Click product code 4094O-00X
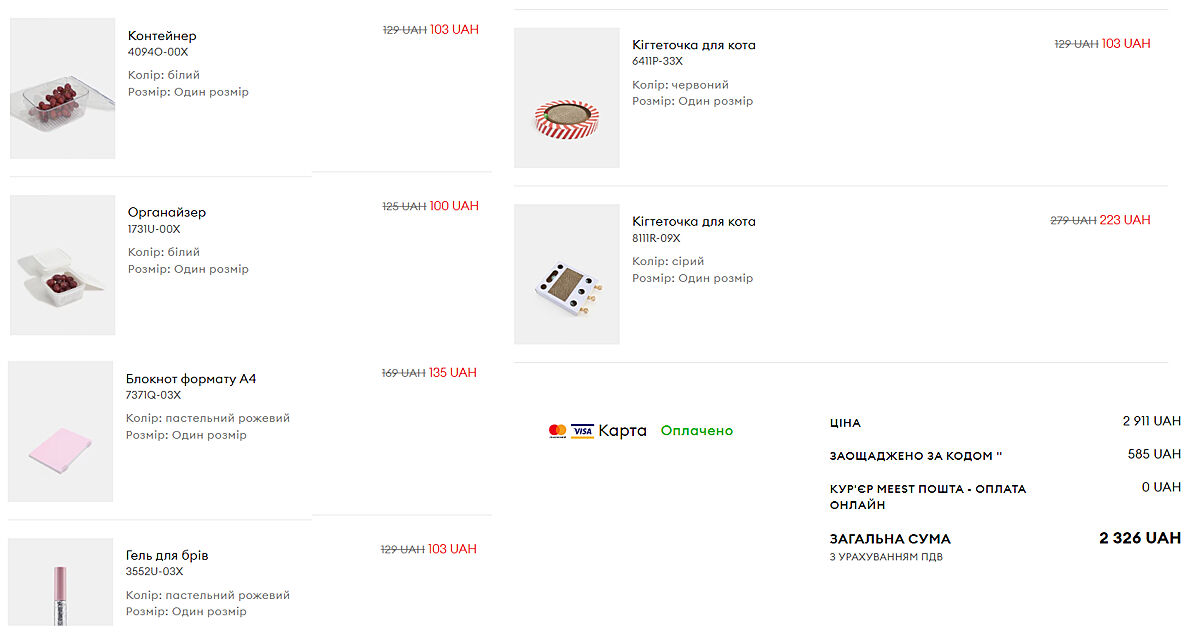The width and height of the screenshot is (1200, 644). pos(158,52)
